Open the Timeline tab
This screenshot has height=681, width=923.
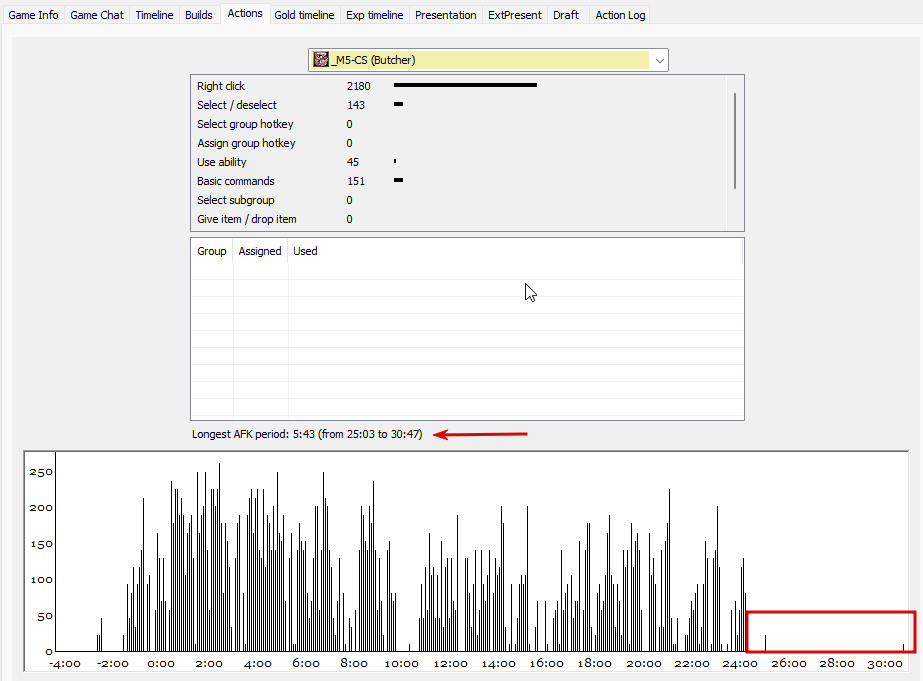click(154, 15)
